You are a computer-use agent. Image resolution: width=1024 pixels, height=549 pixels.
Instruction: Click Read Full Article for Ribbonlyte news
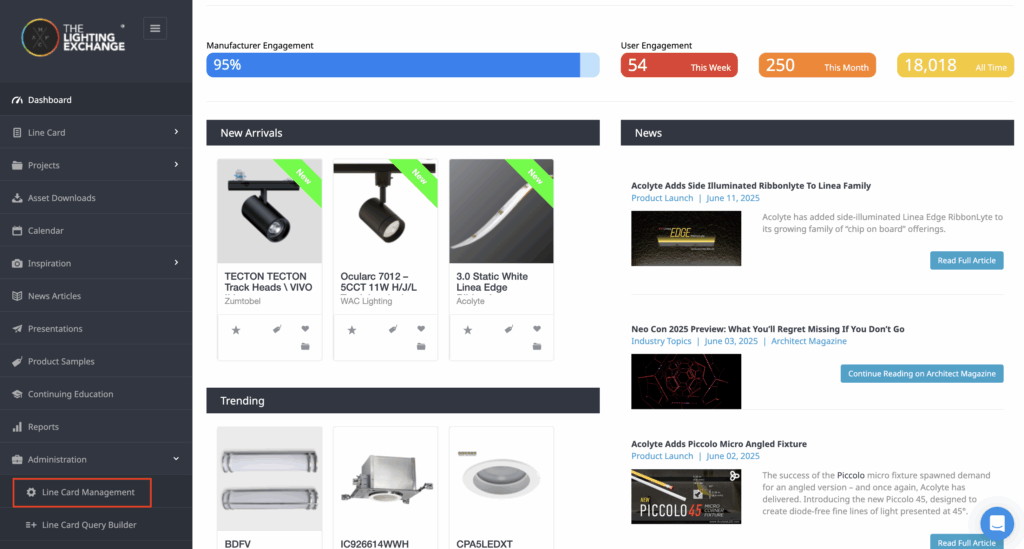966,260
